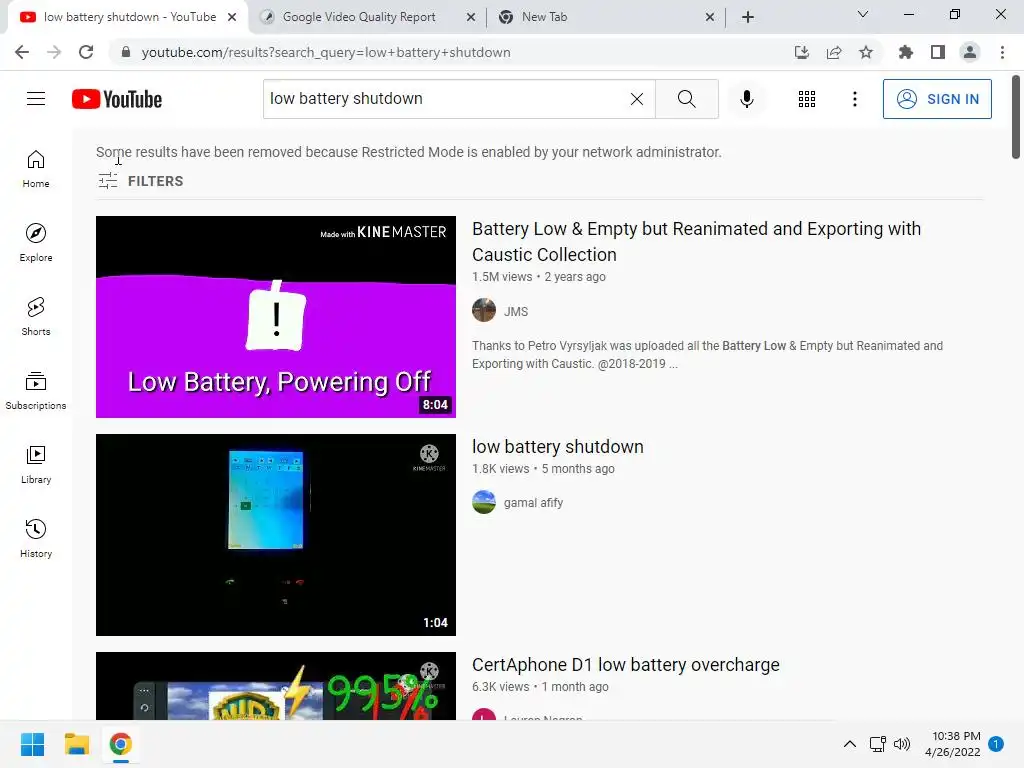Show hidden system tray icons
The image size is (1024, 768).
click(x=850, y=744)
